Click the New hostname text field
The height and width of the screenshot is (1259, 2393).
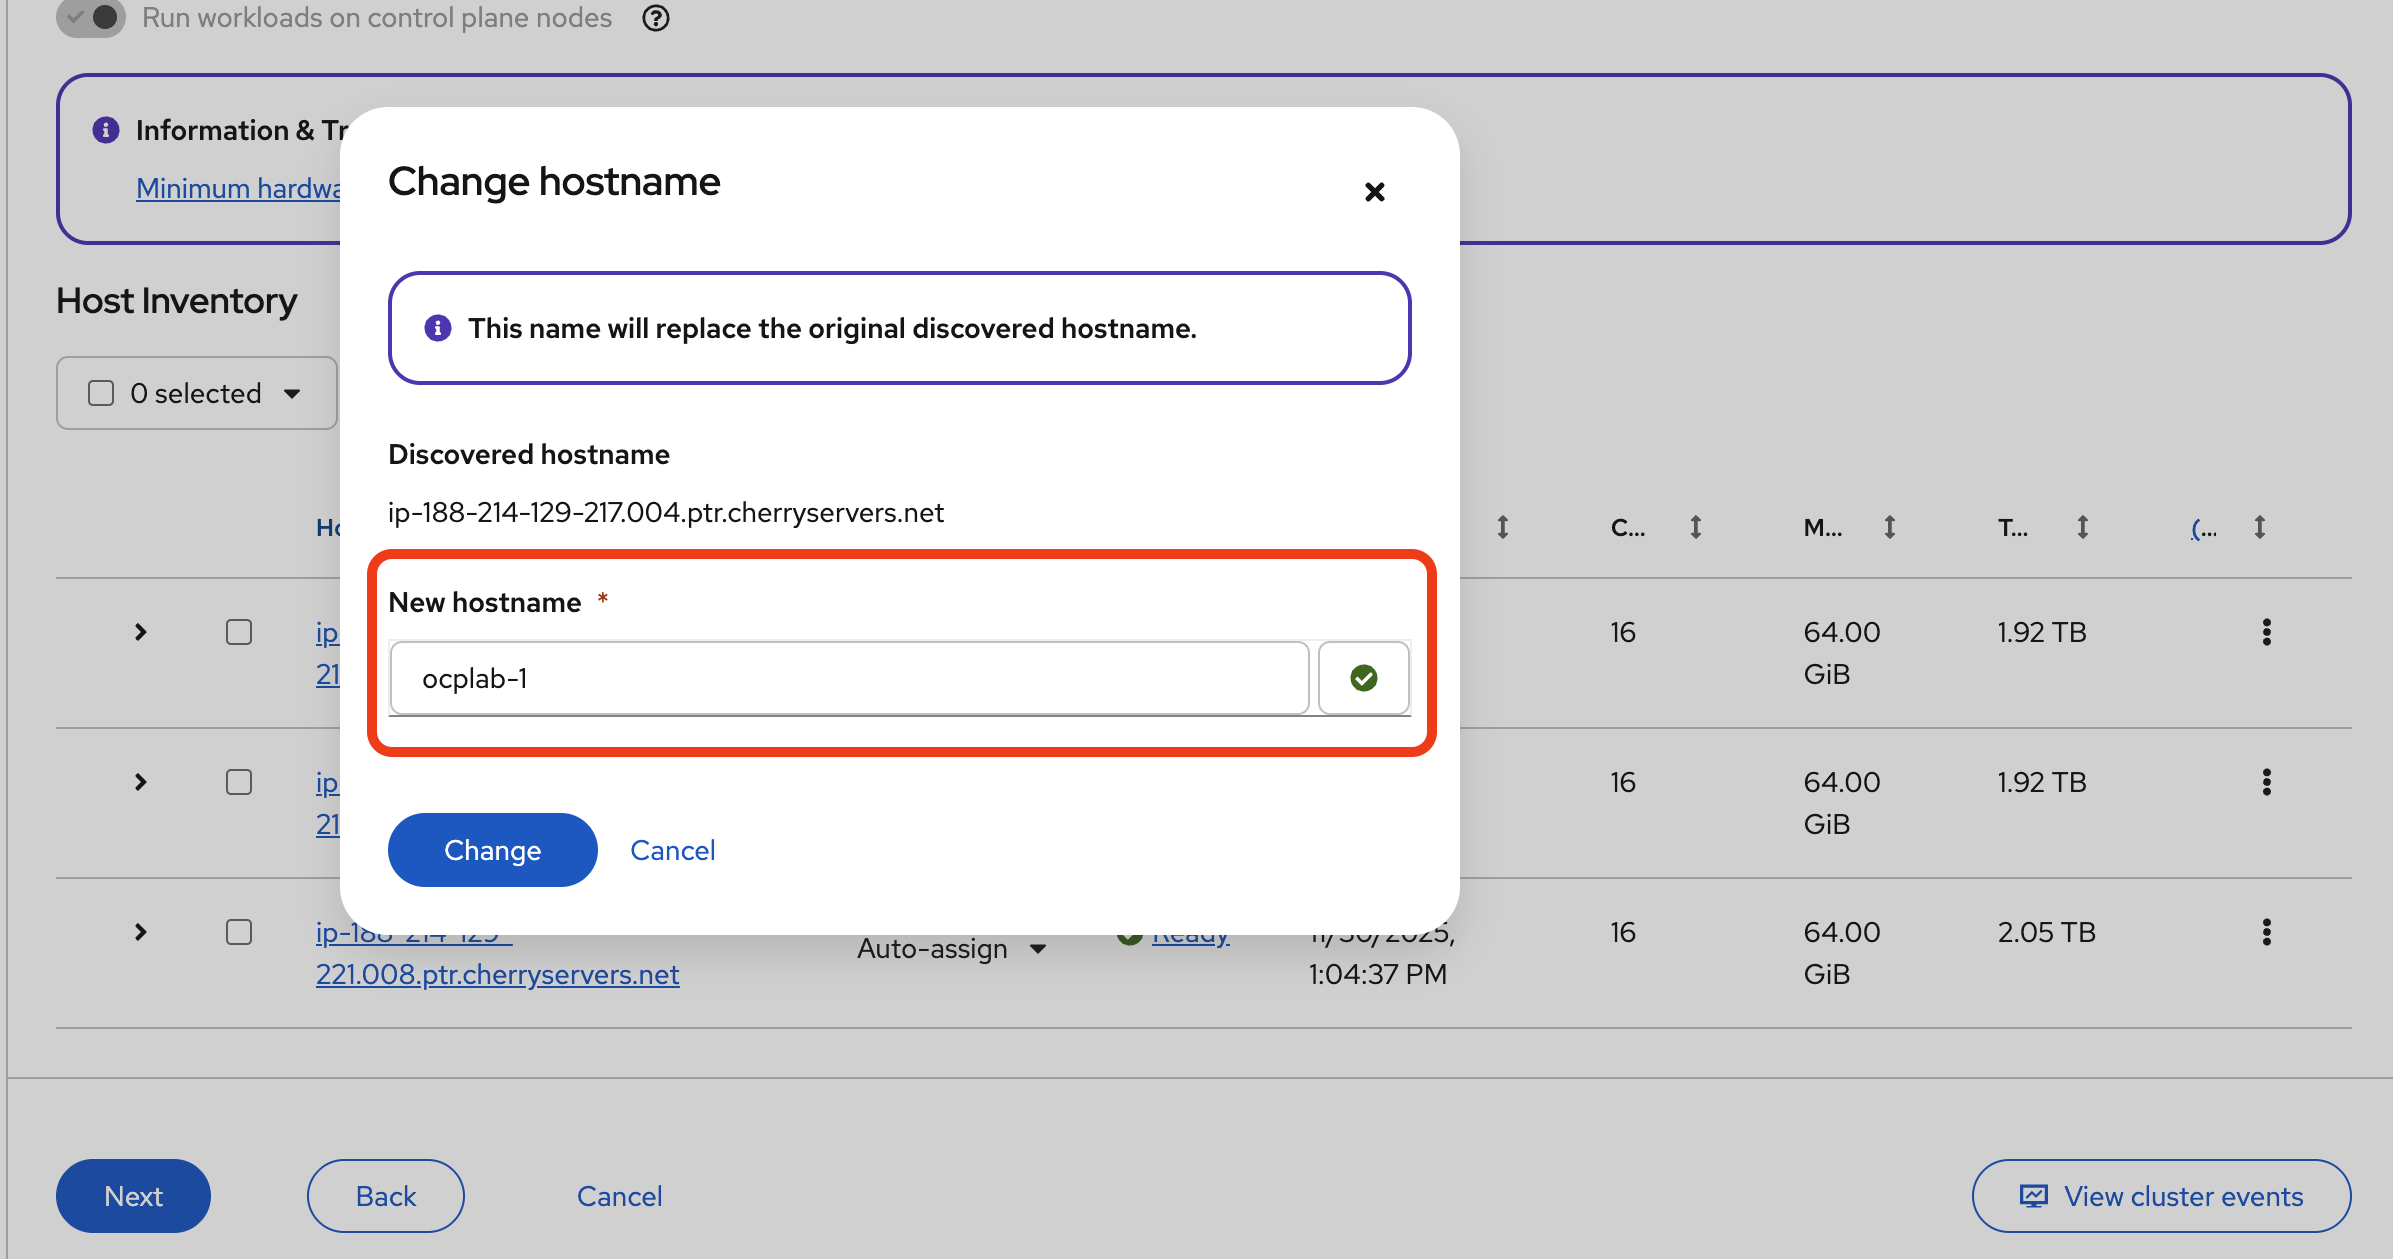tap(848, 678)
